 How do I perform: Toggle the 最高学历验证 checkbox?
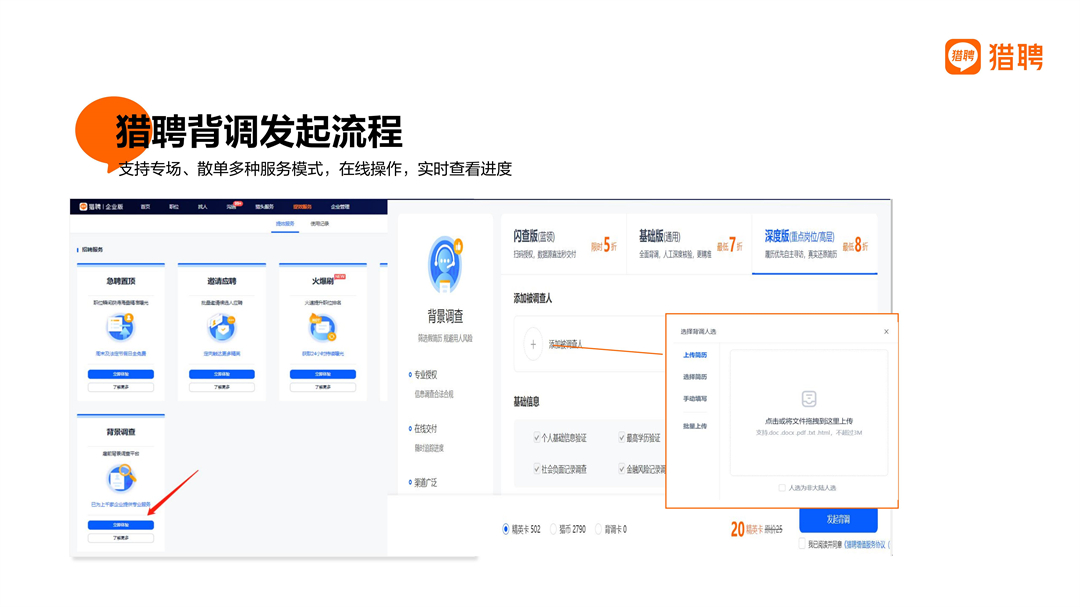click(x=621, y=438)
